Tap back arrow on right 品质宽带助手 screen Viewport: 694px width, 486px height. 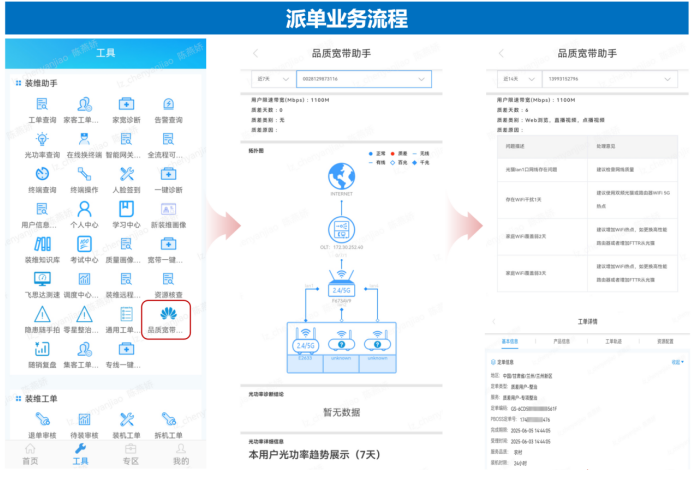tap(501, 51)
